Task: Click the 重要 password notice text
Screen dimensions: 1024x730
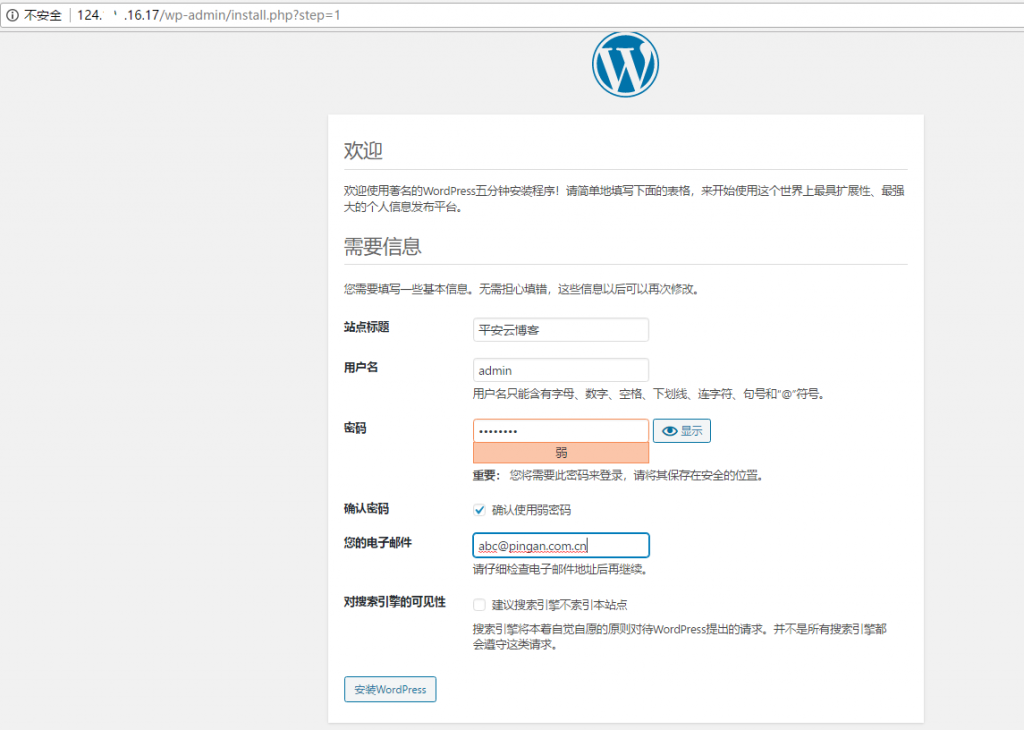Action: tap(618, 475)
